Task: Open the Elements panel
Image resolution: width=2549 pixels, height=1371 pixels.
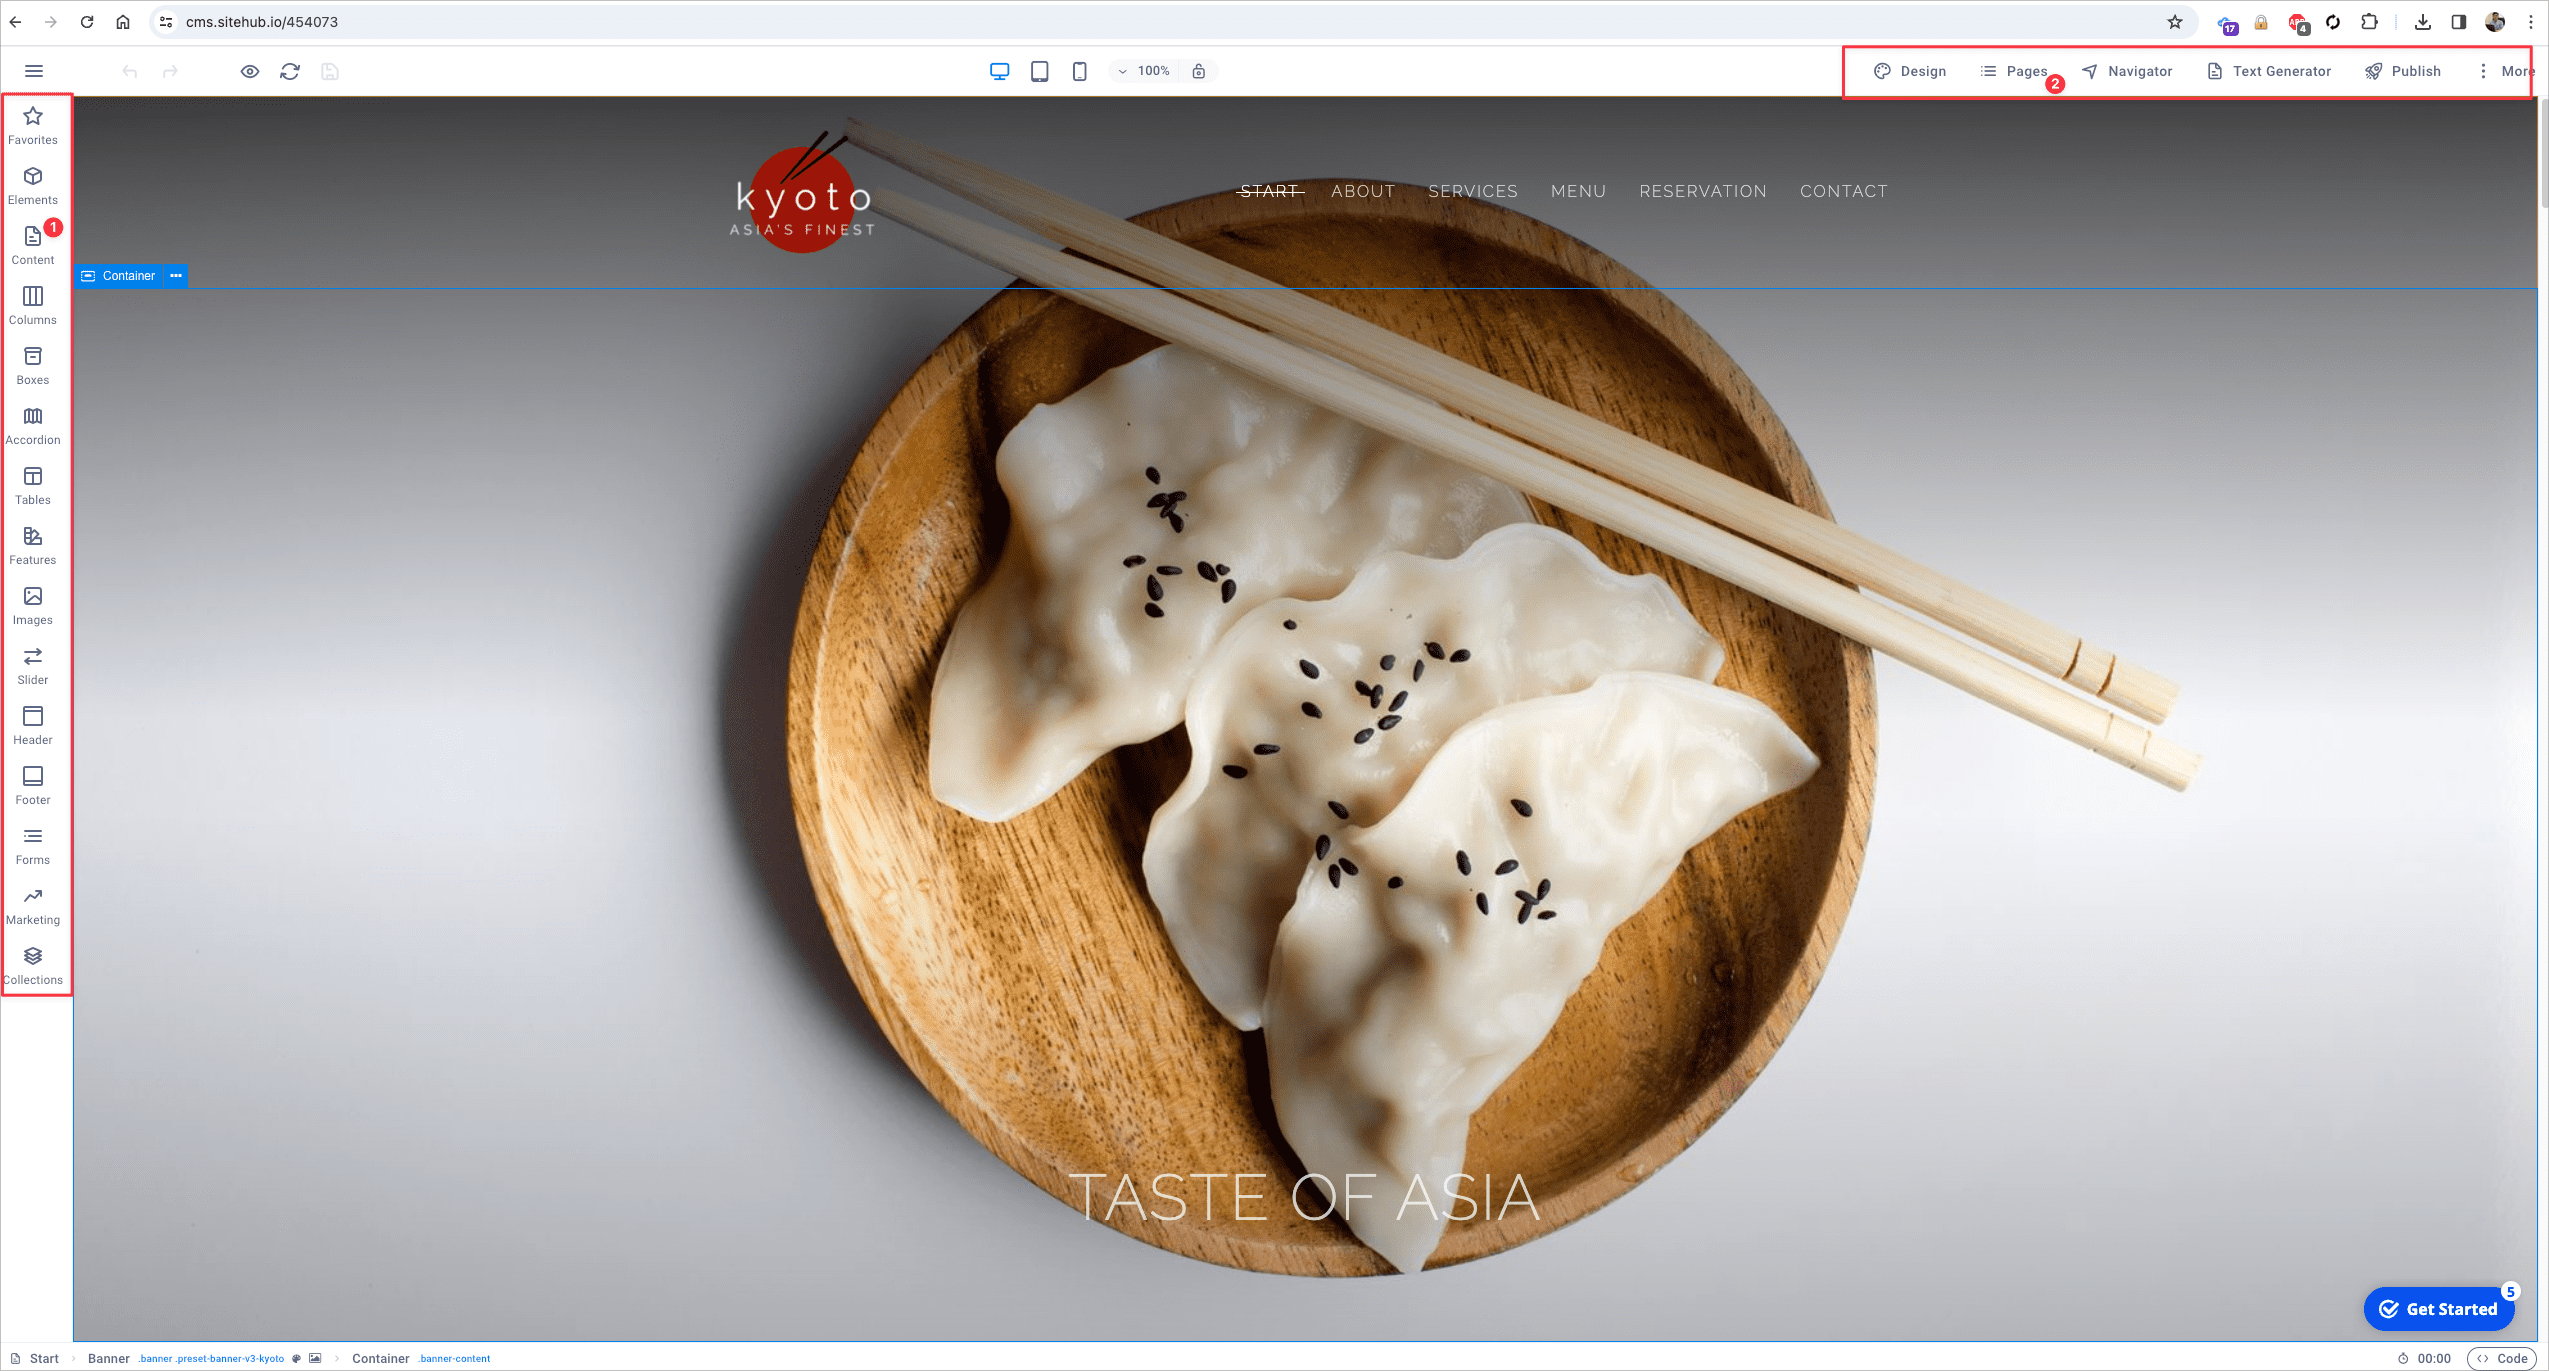Action: [33, 185]
